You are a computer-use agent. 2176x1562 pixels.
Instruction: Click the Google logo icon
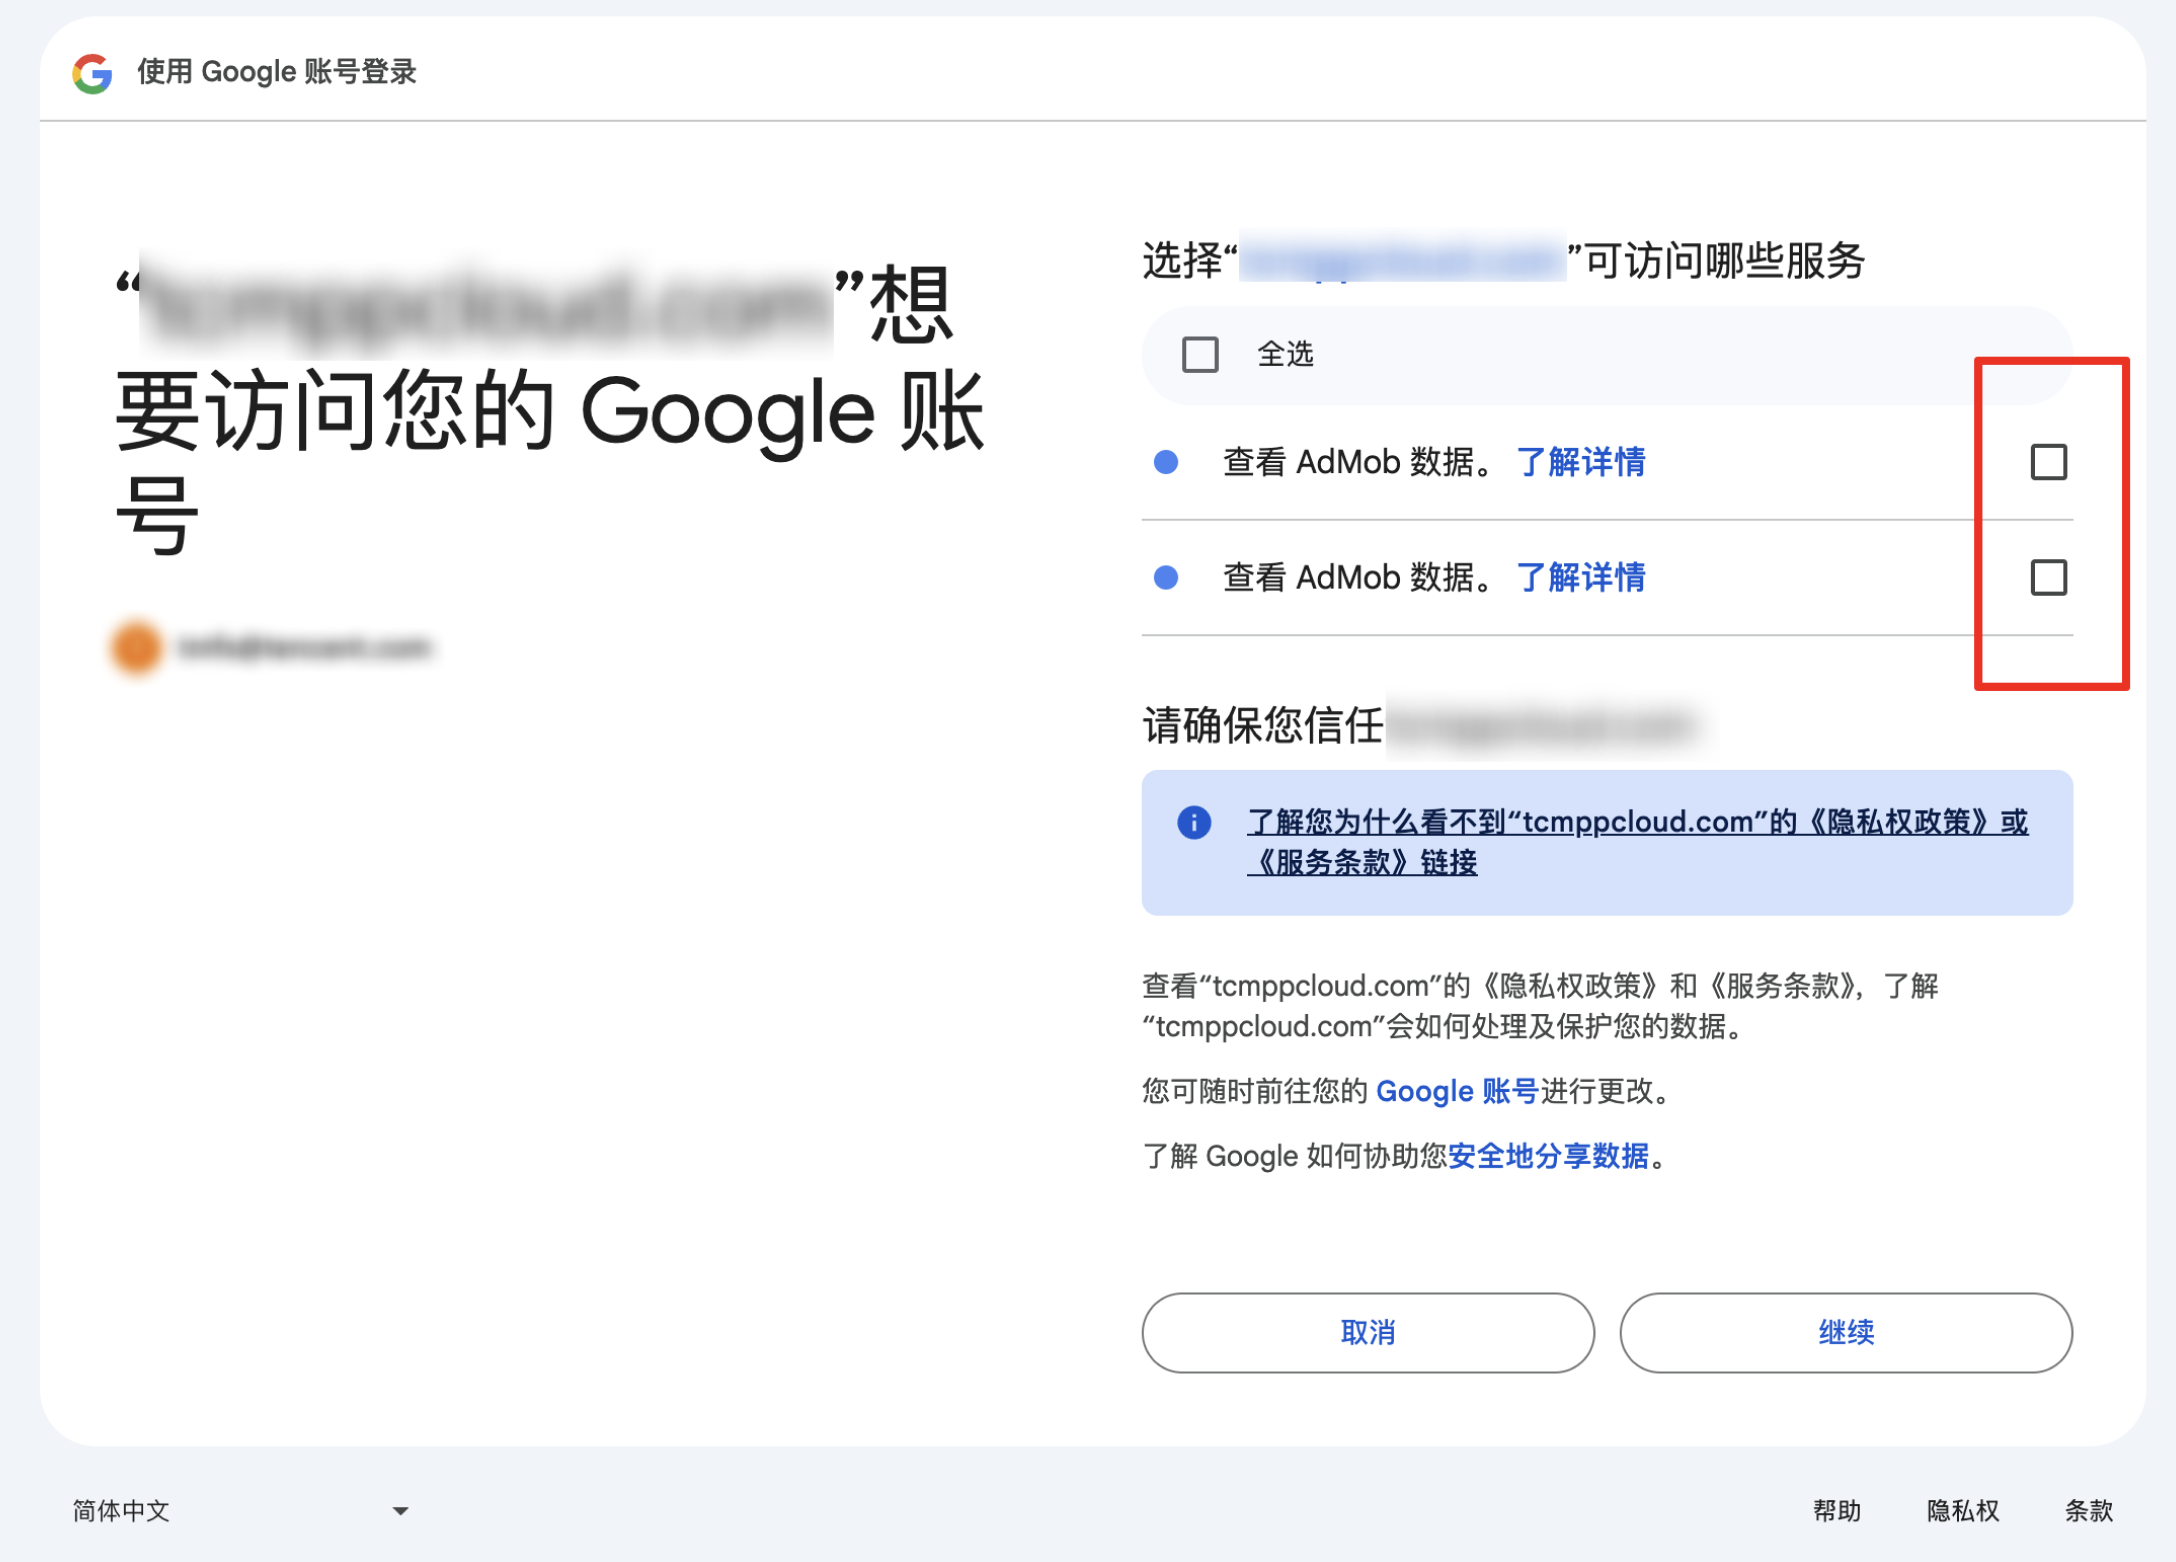coord(92,73)
